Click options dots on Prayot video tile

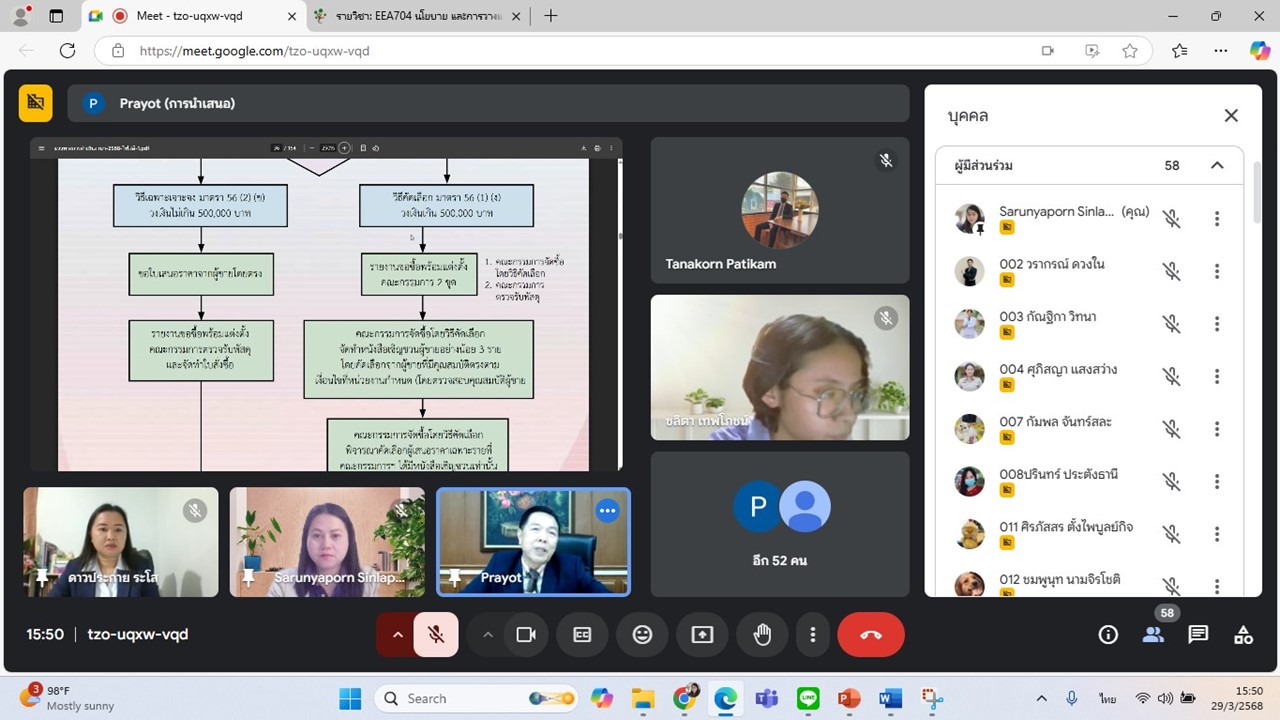pyautogui.click(x=607, y=510)
